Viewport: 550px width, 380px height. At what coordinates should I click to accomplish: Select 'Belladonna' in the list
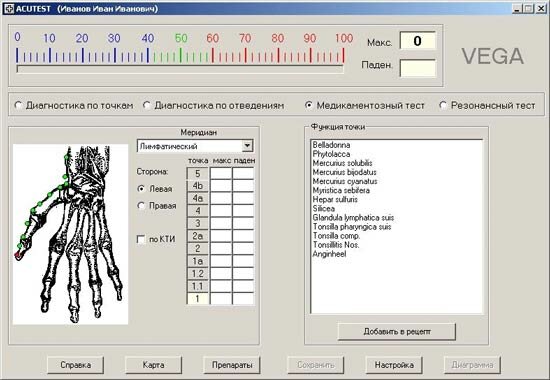pyautogui.click(x=331, y=145)
